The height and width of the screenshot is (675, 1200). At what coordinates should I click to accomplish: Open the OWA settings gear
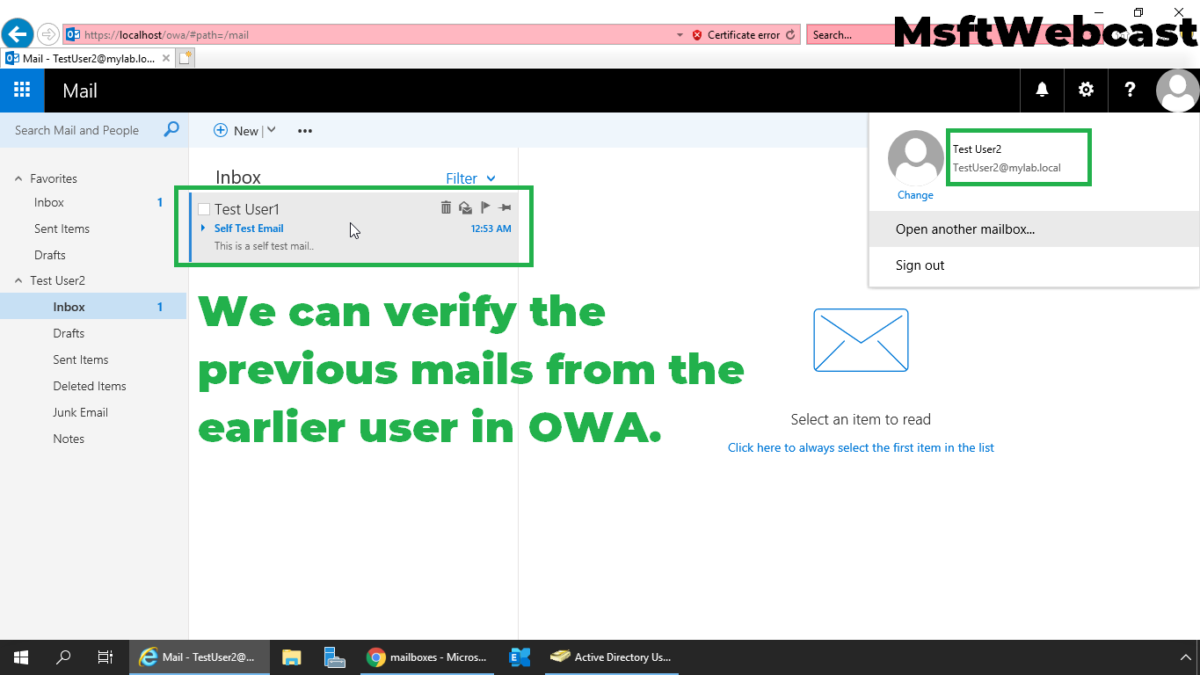1085,90
